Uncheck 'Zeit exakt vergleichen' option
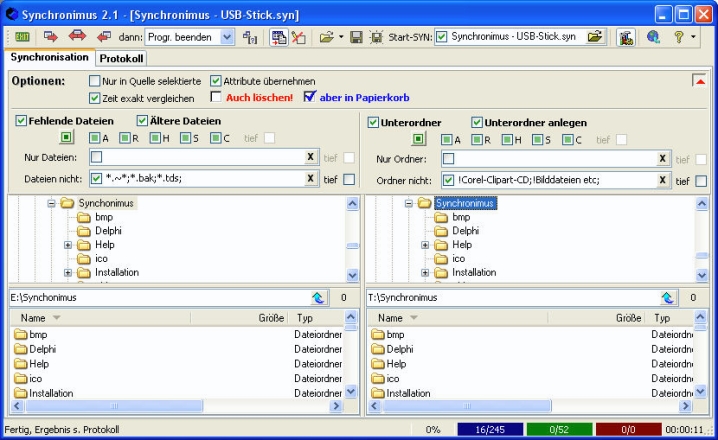Screen dimensions: 718x440 click(x=95, y=98)
